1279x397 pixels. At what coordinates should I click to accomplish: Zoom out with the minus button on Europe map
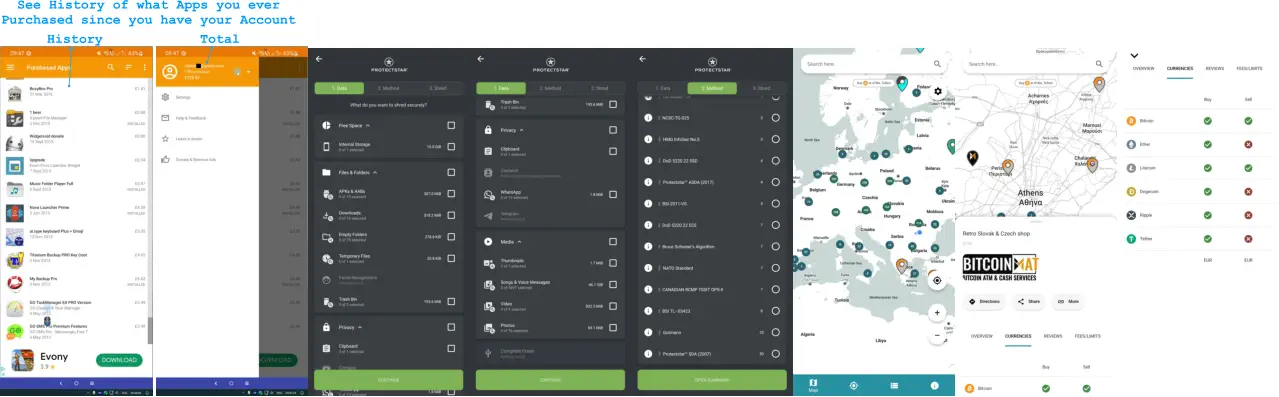point(937,337)
